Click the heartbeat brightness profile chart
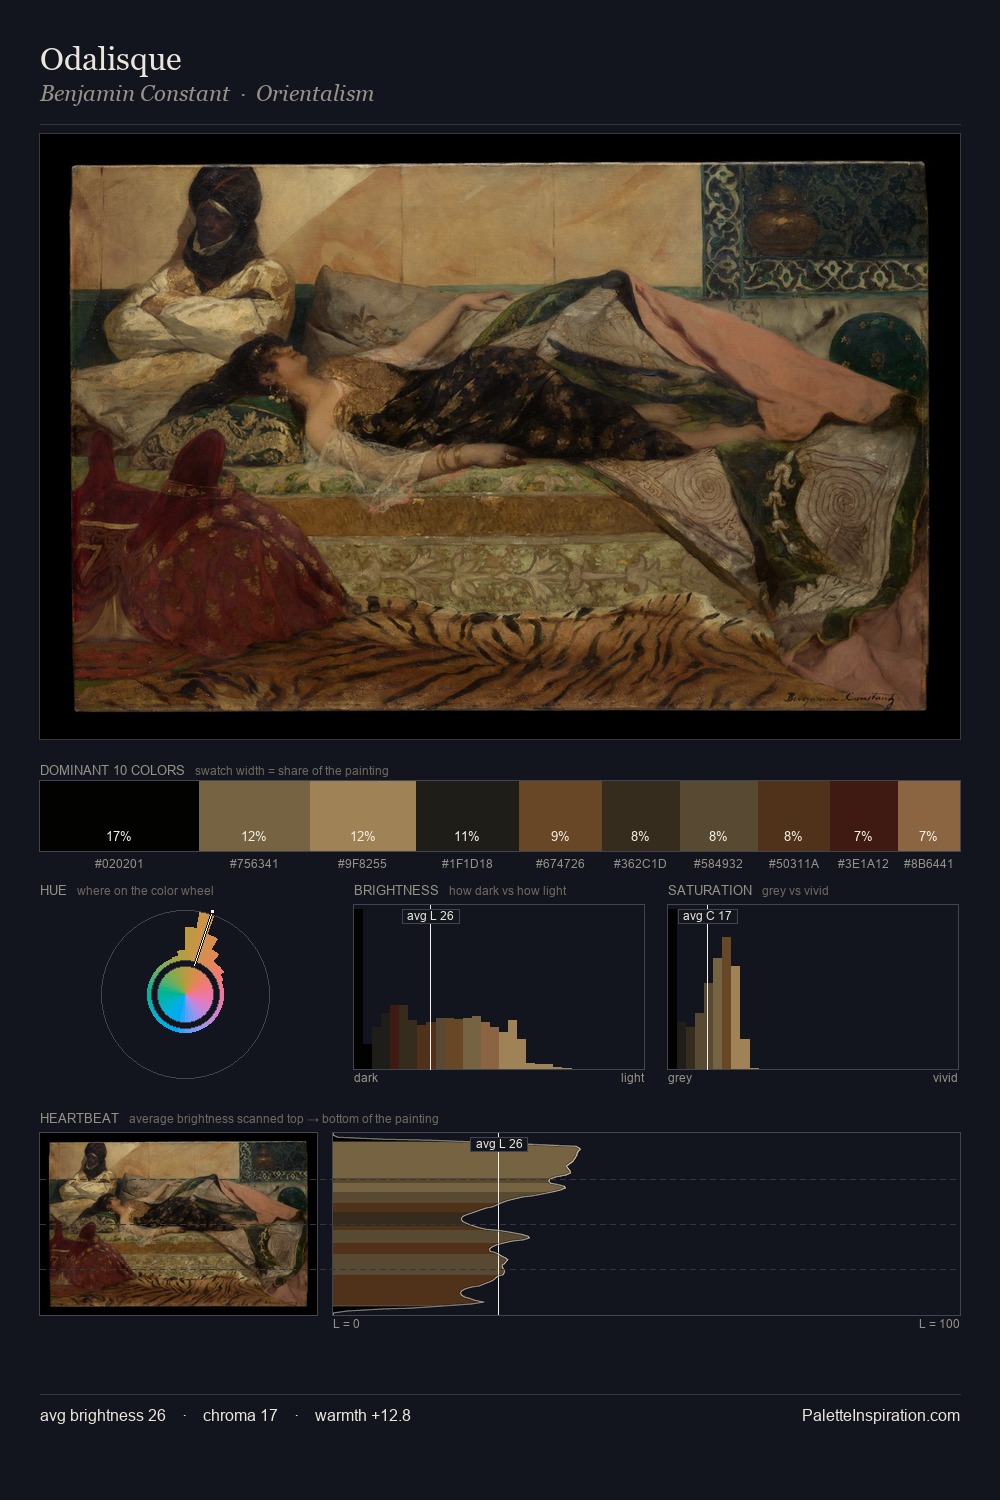The height and width of the screenshot is (1500, 1000). 646,1224
